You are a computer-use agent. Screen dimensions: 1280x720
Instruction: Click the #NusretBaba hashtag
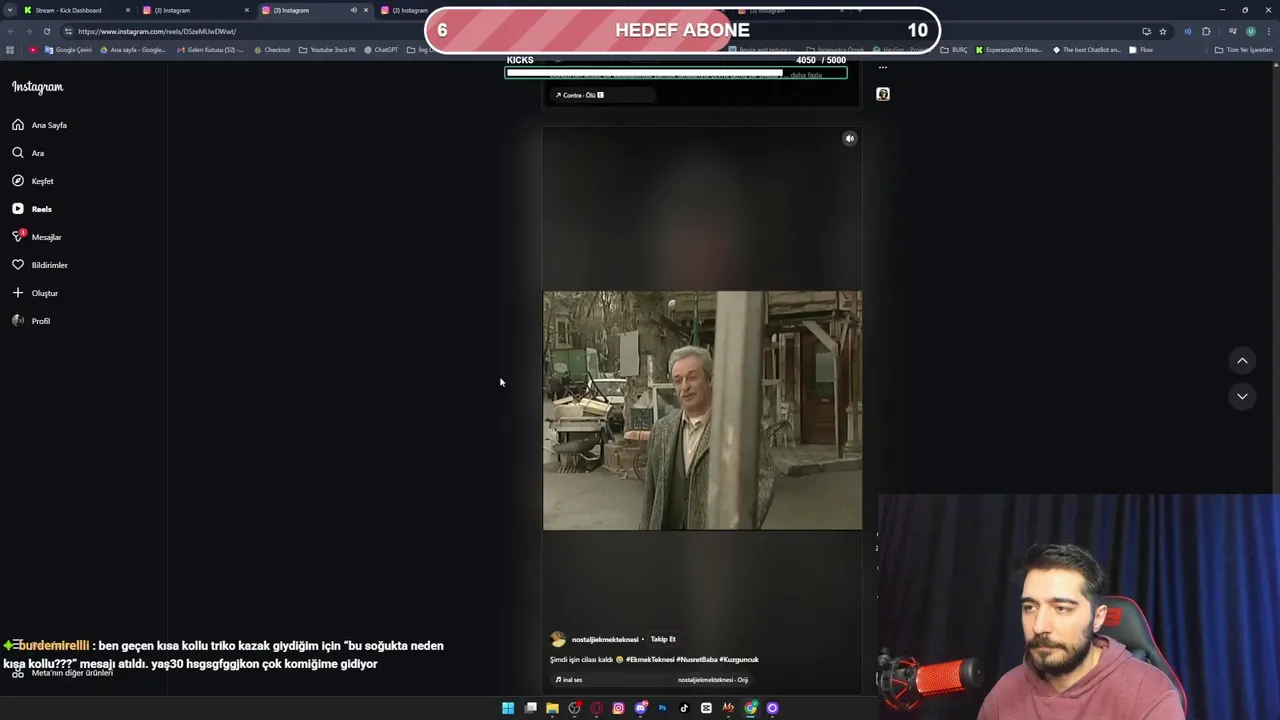697,659
